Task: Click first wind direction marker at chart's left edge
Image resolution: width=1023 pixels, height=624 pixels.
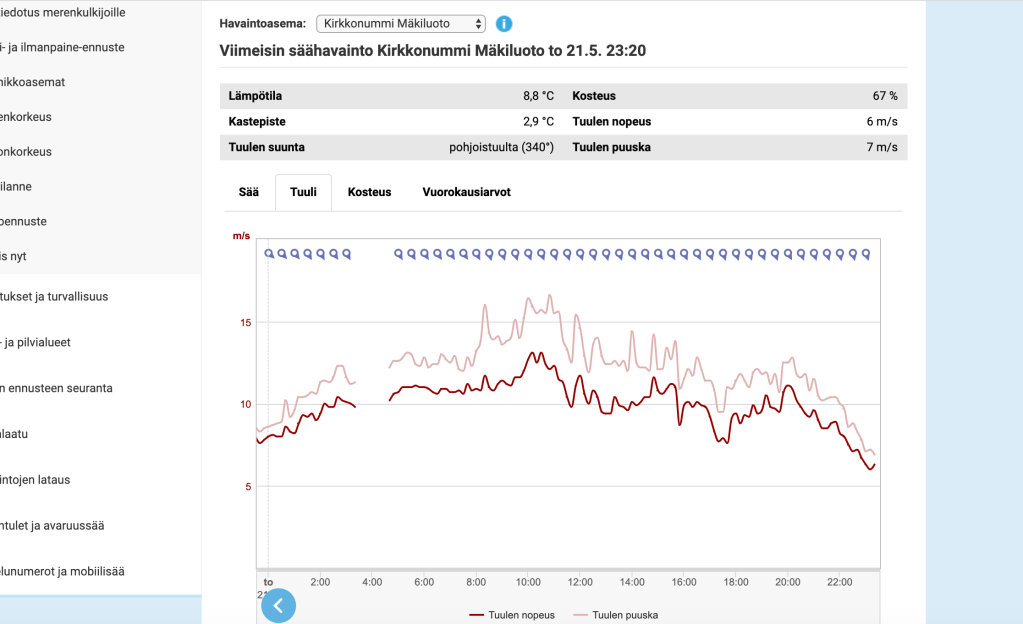Action: [269, 254]
